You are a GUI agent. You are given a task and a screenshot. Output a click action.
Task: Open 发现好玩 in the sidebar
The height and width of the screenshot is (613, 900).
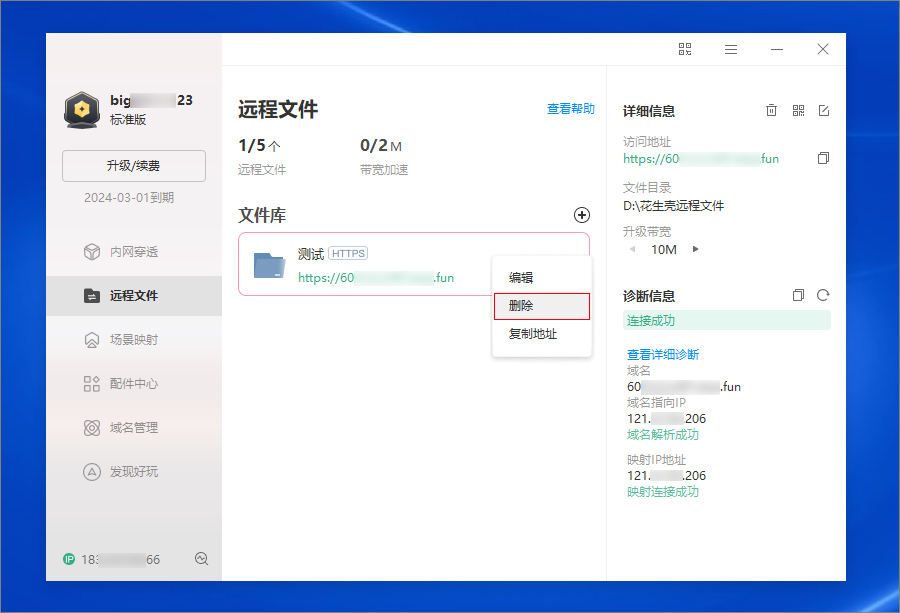134,472
